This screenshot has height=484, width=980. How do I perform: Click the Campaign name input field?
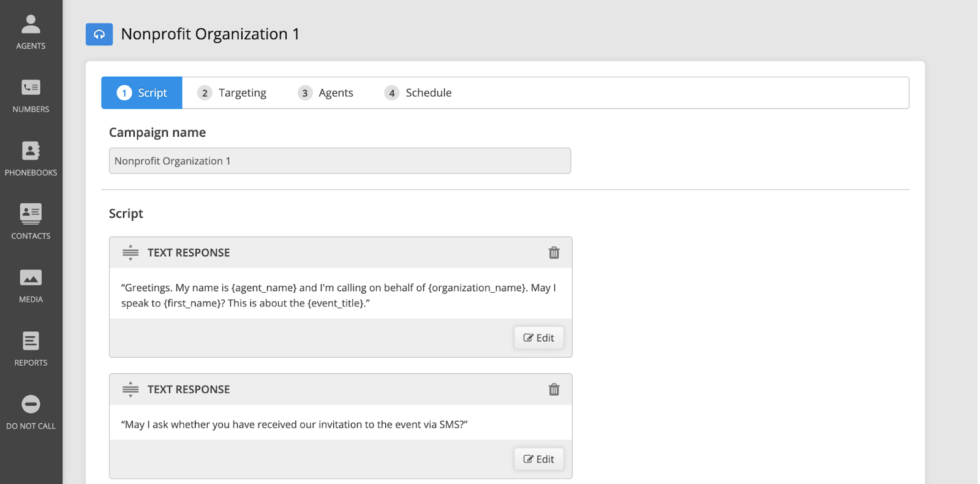tap(340, 161)
